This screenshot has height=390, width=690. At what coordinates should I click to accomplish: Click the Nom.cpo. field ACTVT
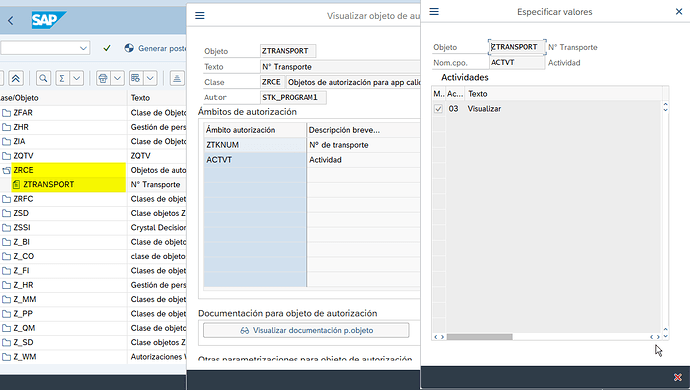point(517,63)
